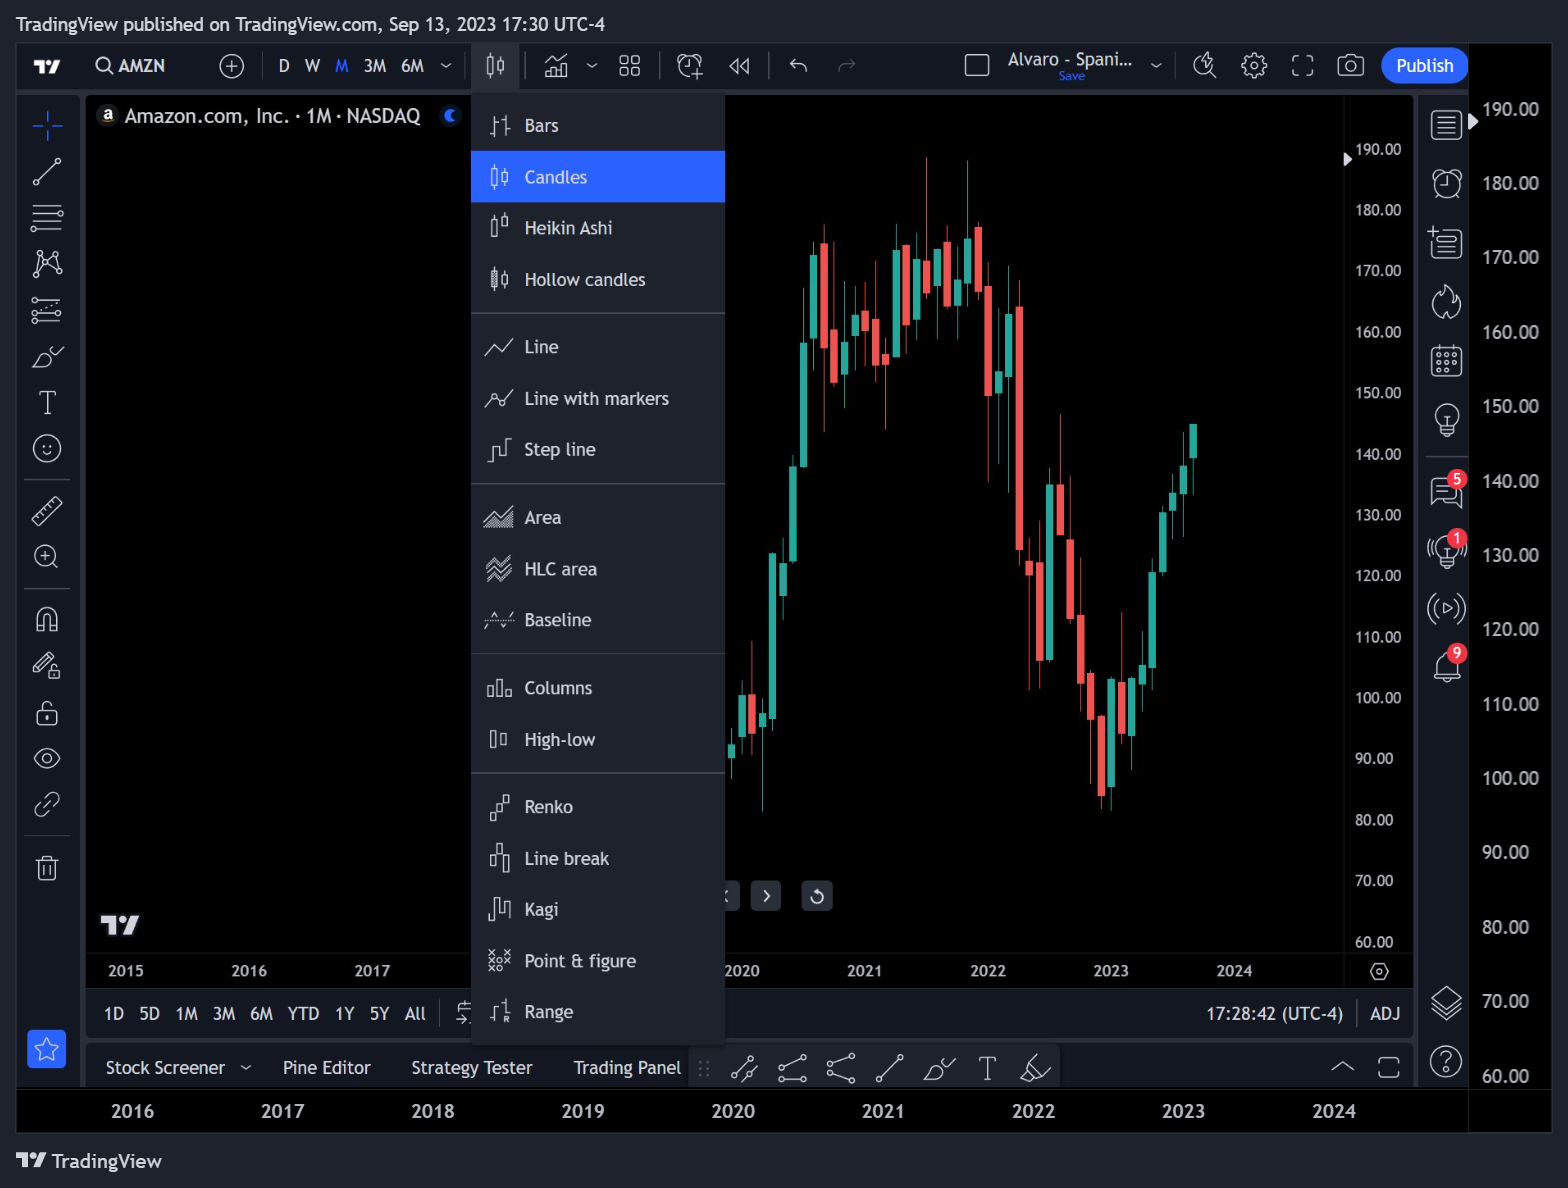Open the Strategy Tester tab
1568x1188 pixels.
pos(472,1068)
